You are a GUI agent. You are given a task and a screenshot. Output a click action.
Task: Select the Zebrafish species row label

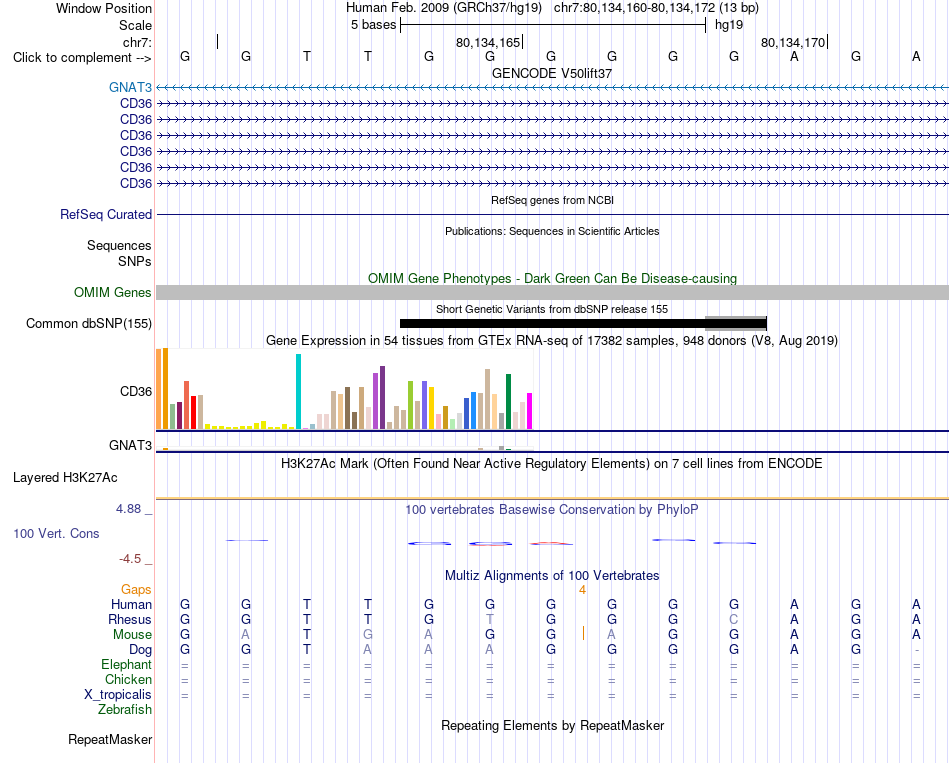(125, 710)
